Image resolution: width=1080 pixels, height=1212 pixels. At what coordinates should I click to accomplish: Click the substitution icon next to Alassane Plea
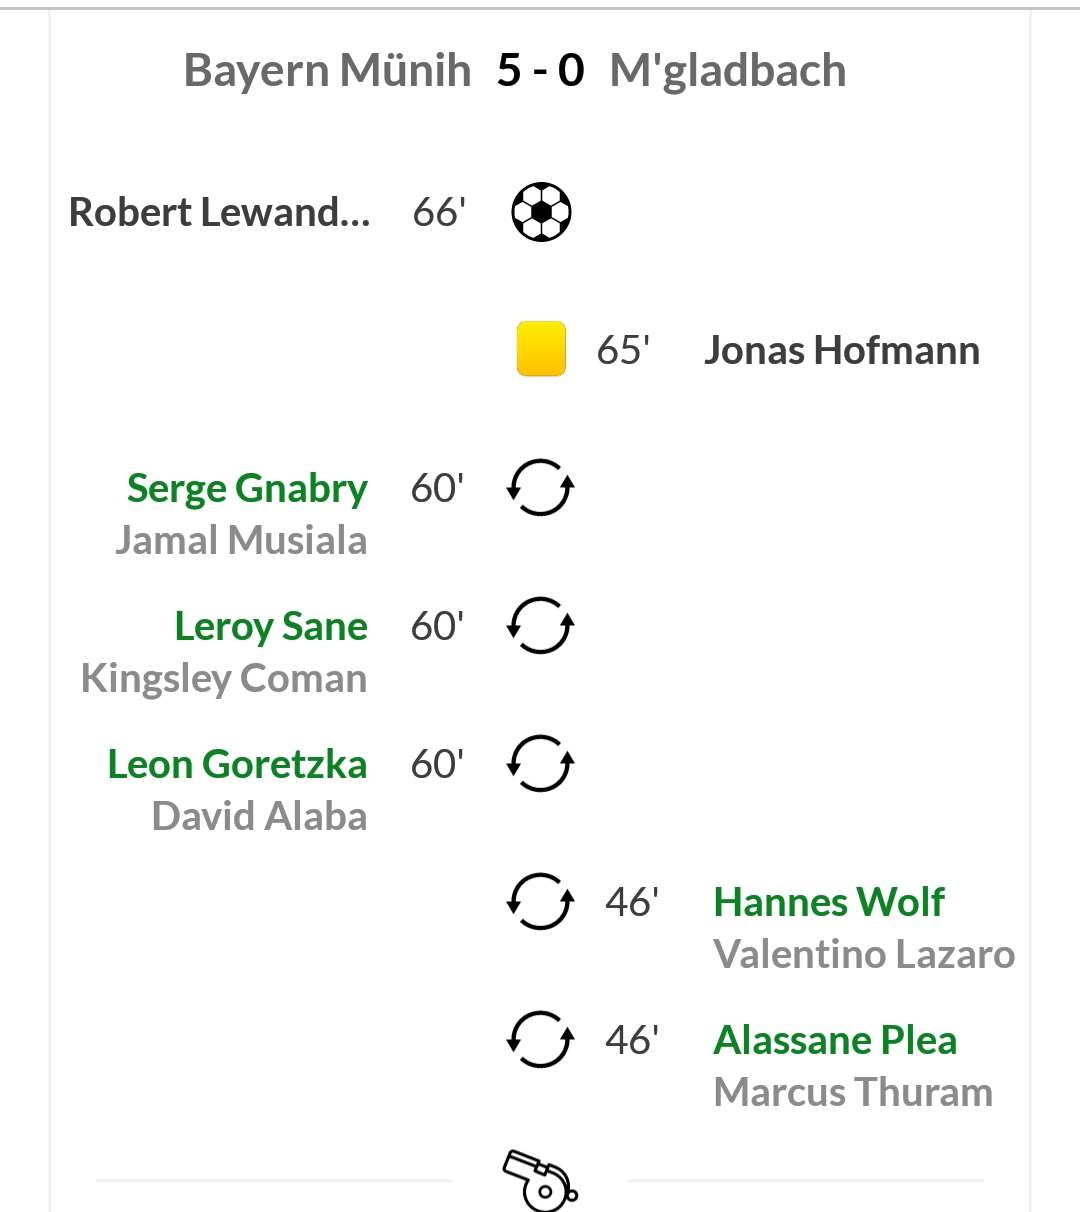click(541, 1040)
